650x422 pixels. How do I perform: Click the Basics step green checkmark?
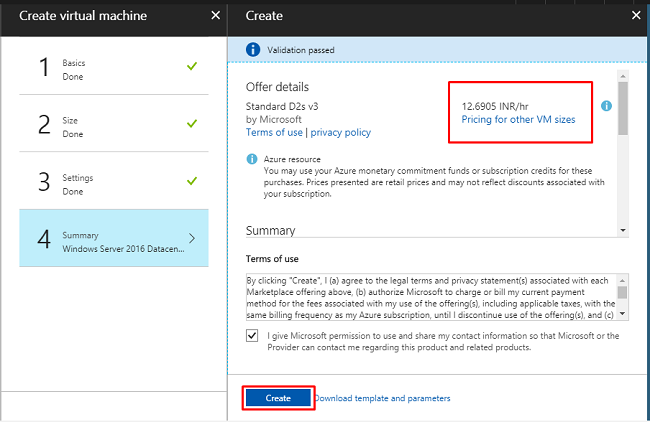[x=191, y=67]
